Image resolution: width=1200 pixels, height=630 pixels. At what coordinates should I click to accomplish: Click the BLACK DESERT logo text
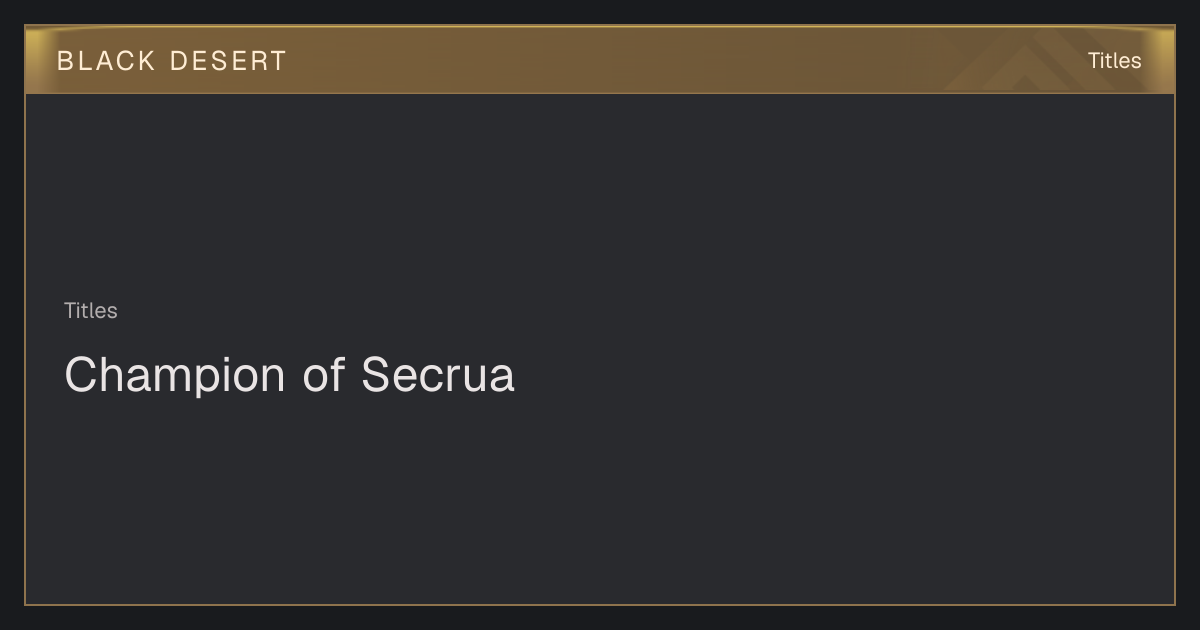[171, 61]
